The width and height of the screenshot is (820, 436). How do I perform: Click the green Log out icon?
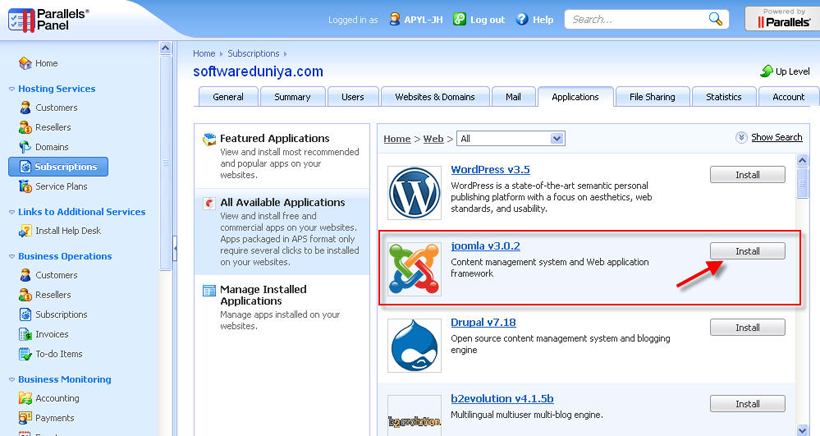(459, 19)
